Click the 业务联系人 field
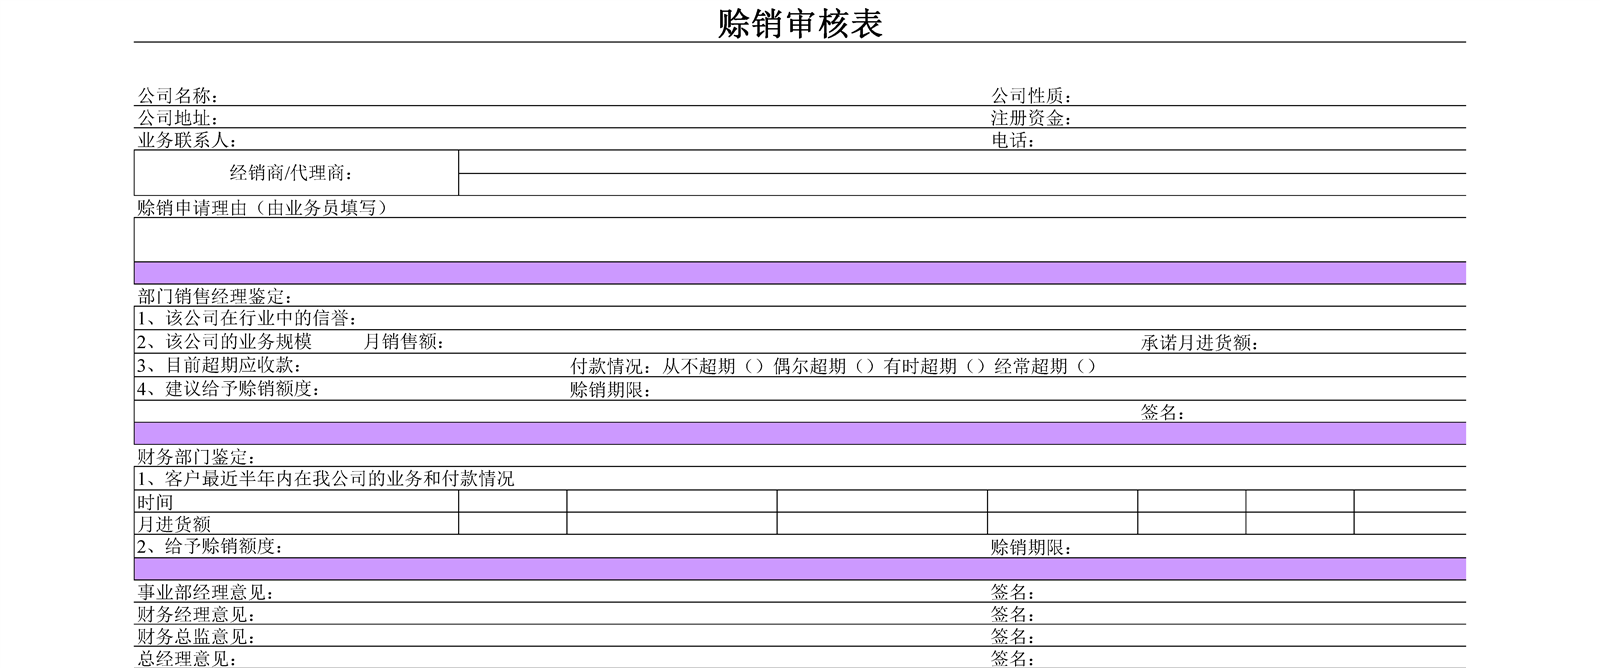 [600, 141]
